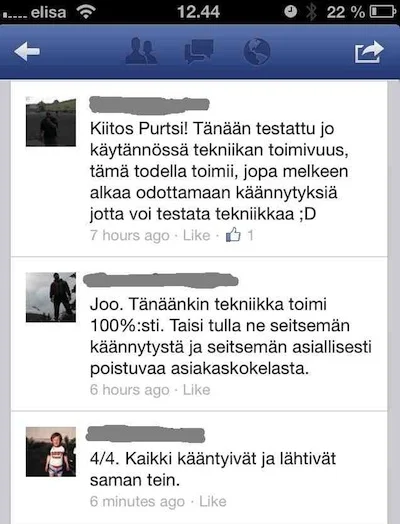Tap the Bluetooth icon in status bar
This screenshot has height=524, width=400.
[x=311, y=12]
